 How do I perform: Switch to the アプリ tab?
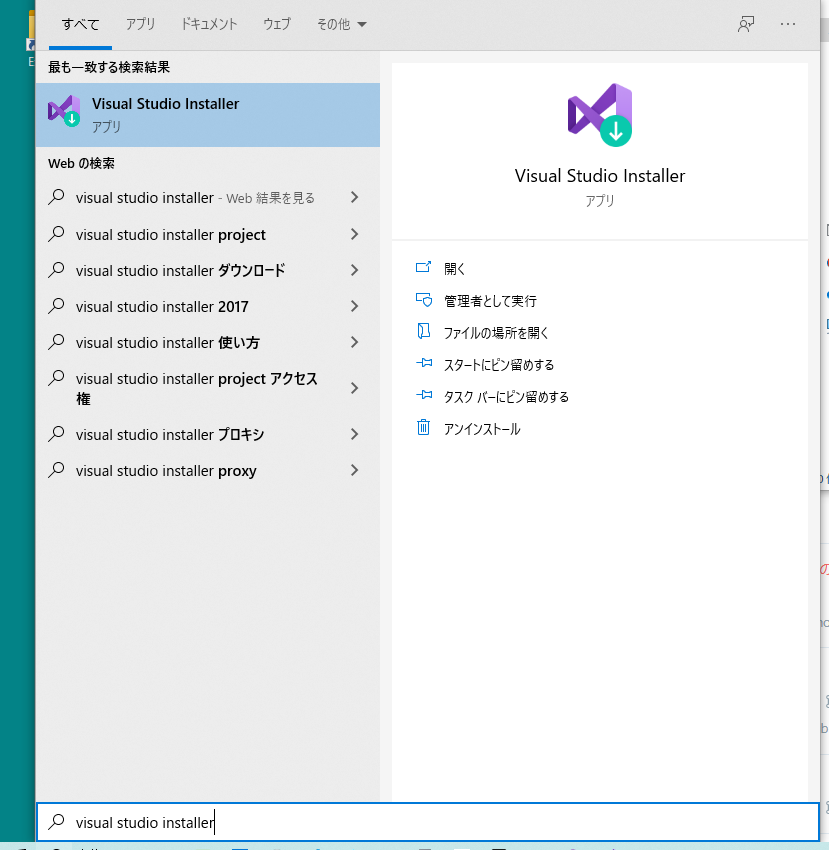[x=140, y=24]
